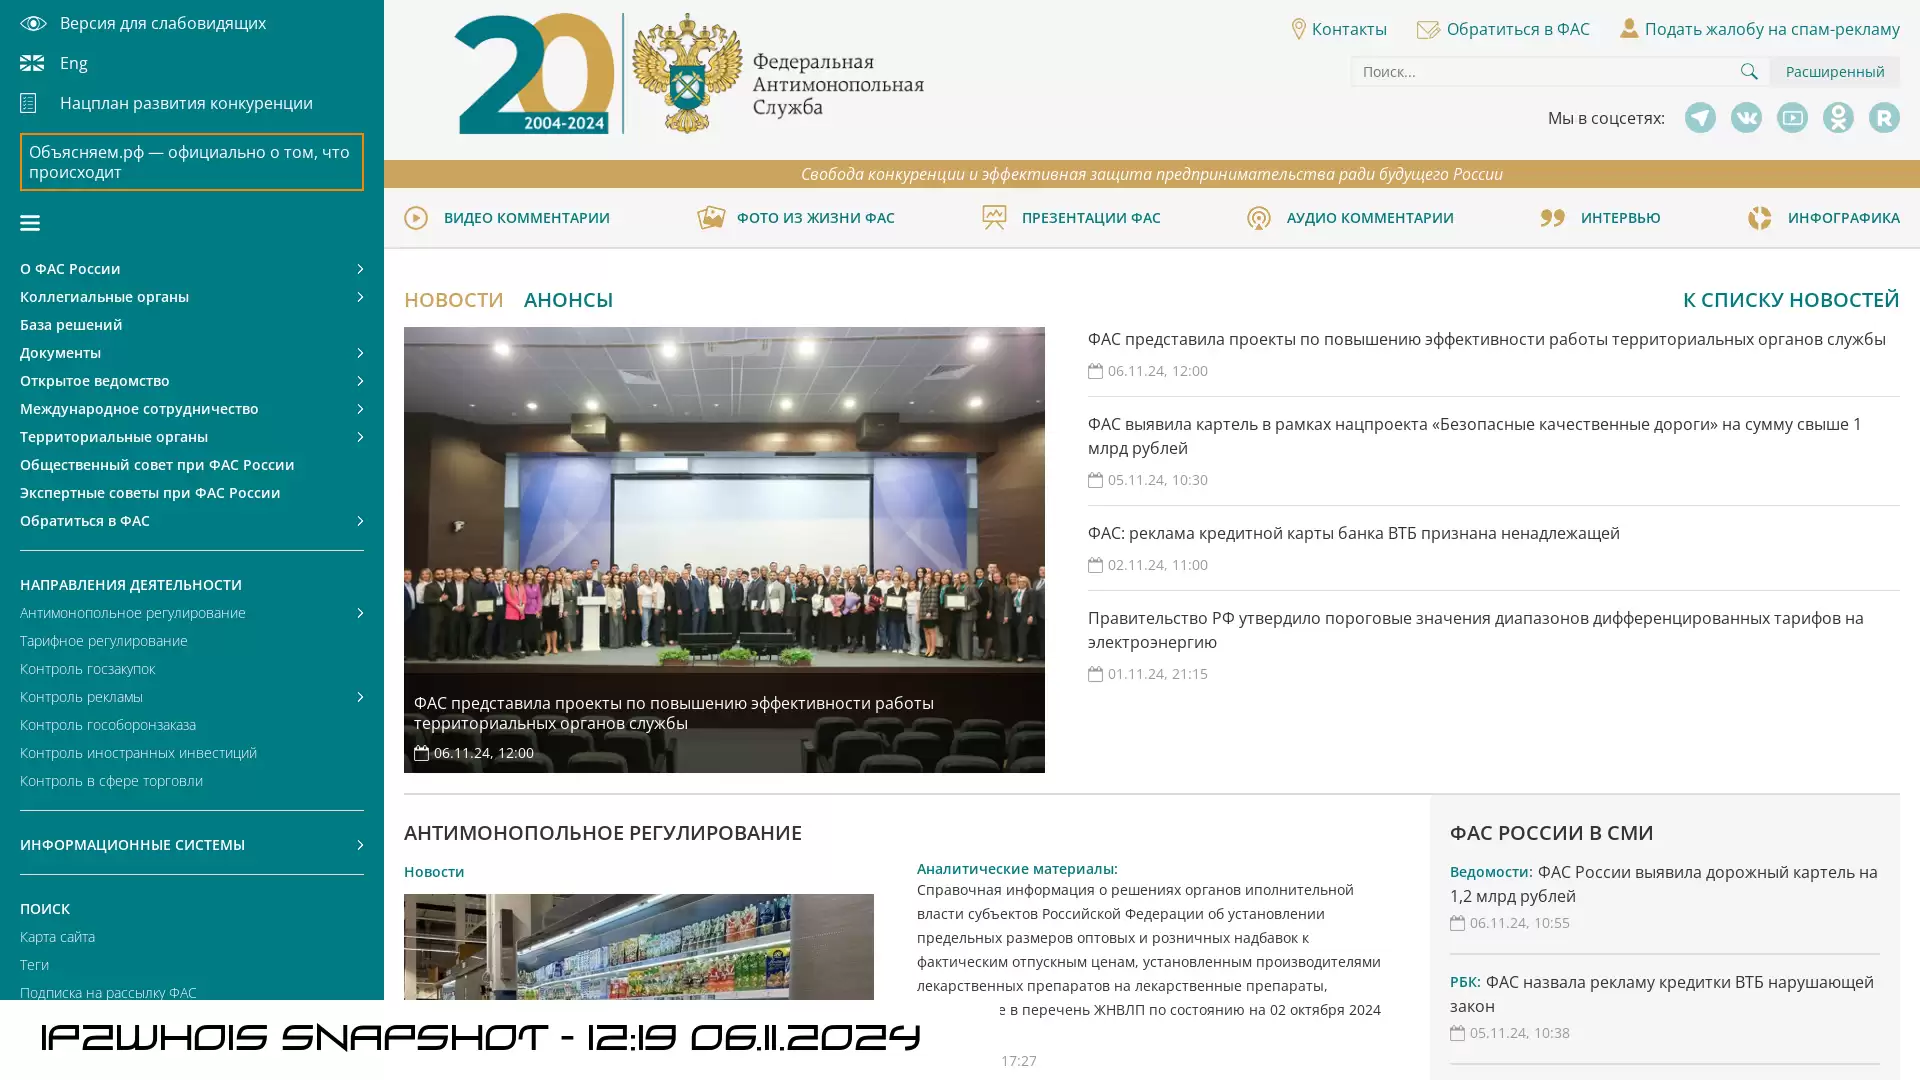This screenshot has height=1080, width=1920.
Task: Open the Объясняем.рф banner link
Action: [x=192, y=162]
